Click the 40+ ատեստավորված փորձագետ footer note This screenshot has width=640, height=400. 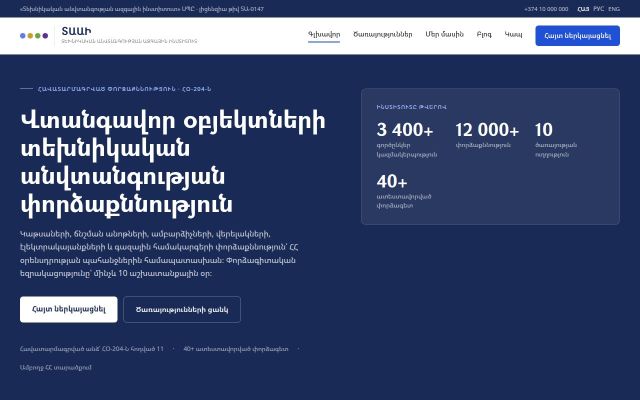click(x=236, y=349)
